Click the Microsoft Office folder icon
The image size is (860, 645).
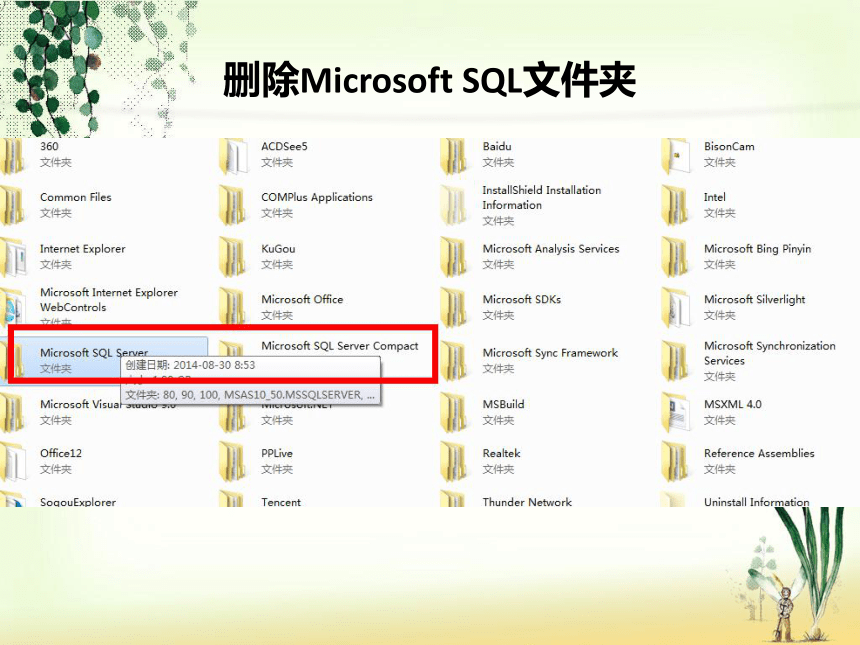pyautogui.click(x=233, y=306)
